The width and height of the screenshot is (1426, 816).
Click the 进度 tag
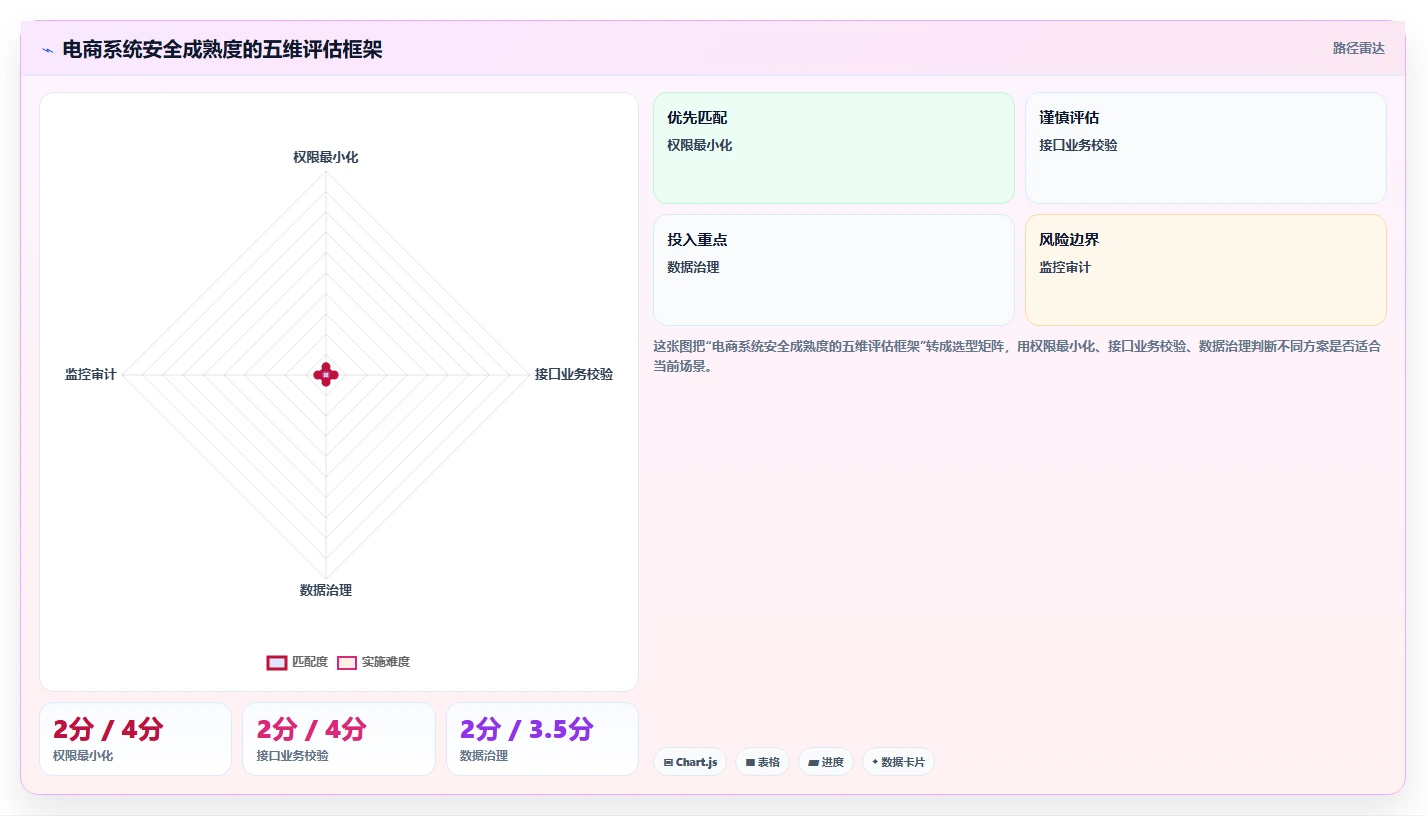click(x=826, y=762)
